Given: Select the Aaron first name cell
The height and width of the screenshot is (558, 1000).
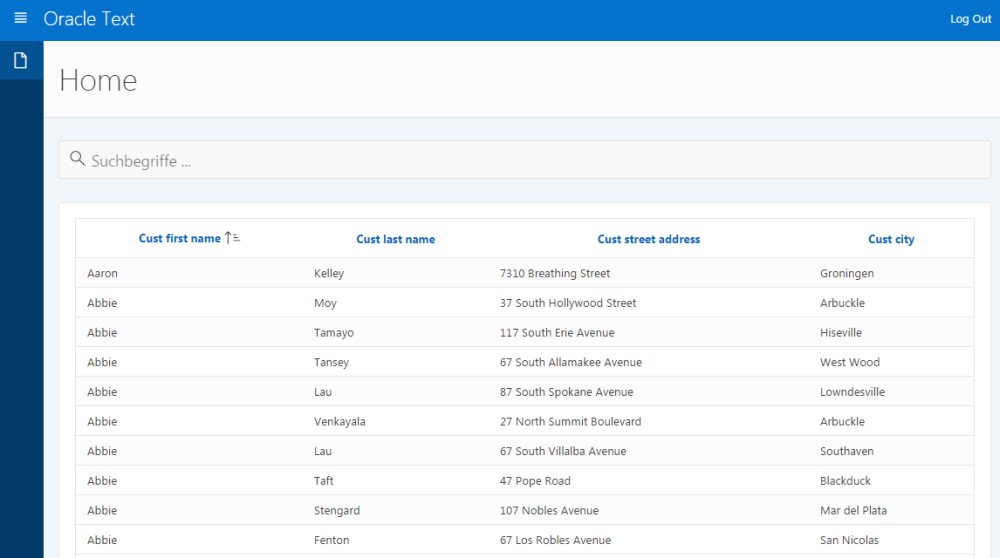Looking at the screenshot, I should click(102, 273).
